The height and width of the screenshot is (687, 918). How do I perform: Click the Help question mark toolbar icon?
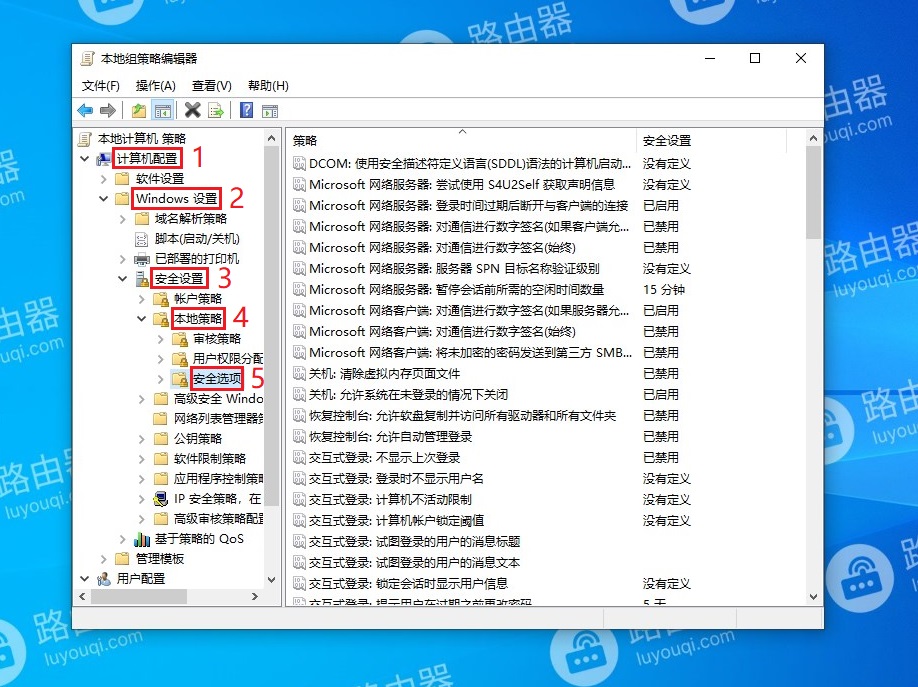click(246, 110)
